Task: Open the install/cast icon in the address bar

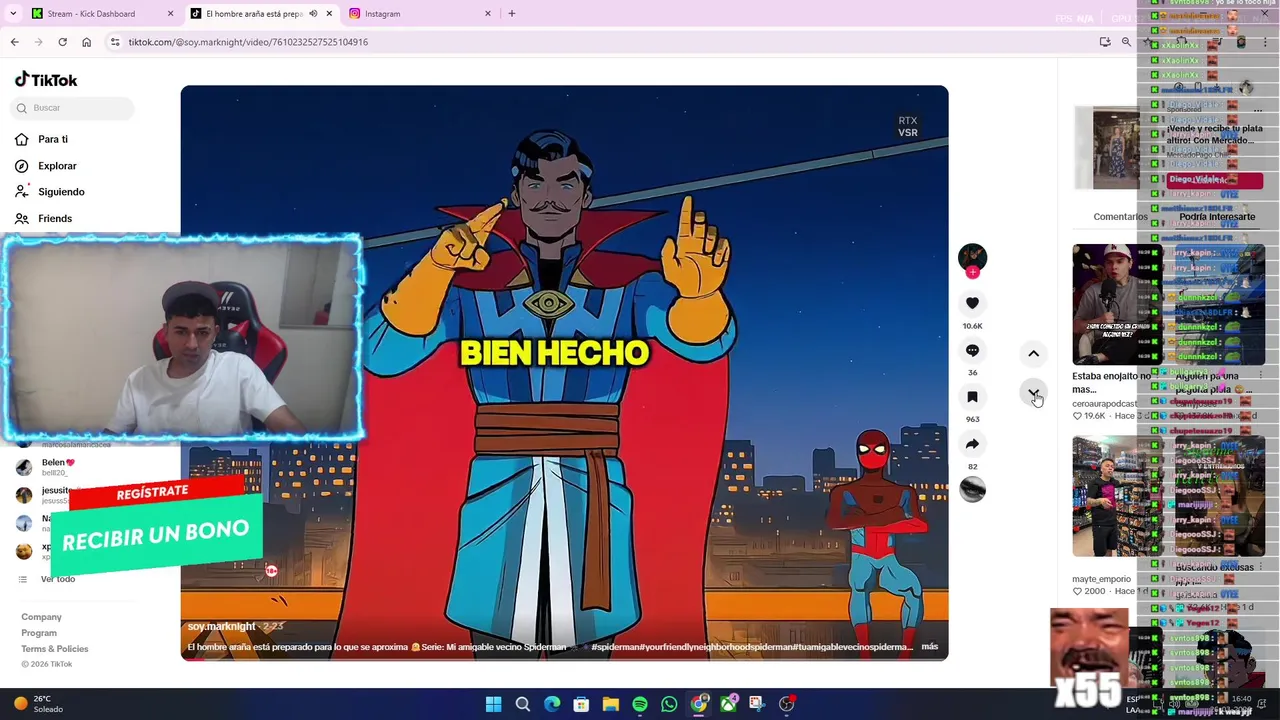Action: 1105,42
